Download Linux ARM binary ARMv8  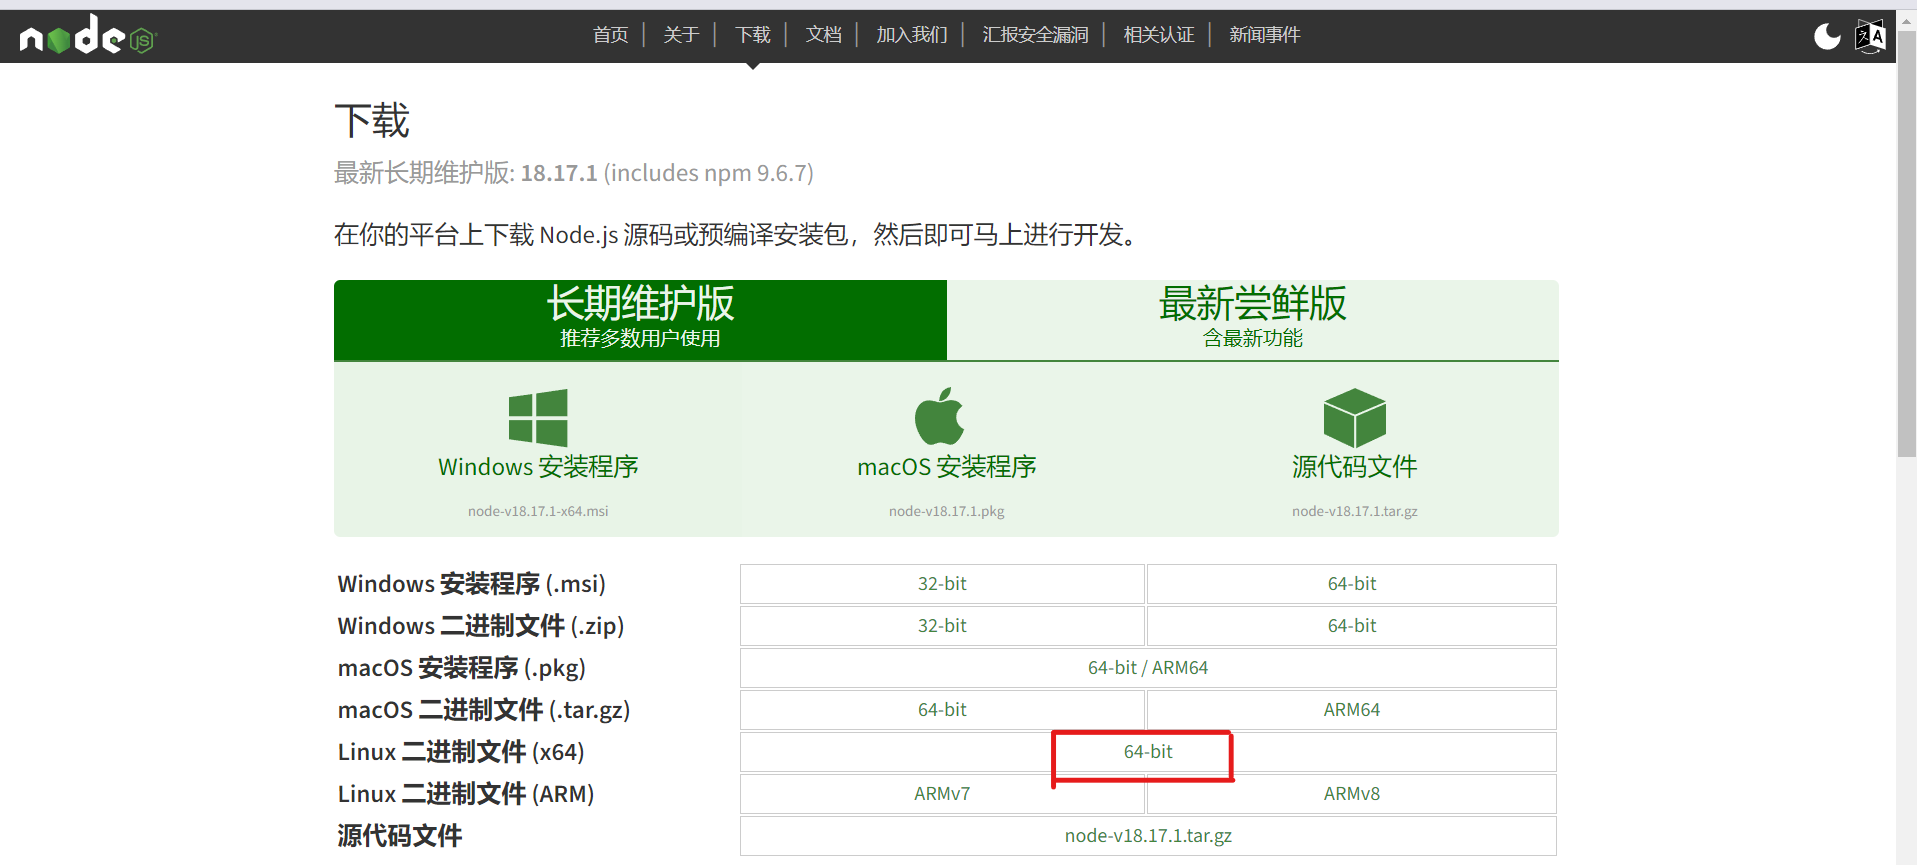[1352, 794]
